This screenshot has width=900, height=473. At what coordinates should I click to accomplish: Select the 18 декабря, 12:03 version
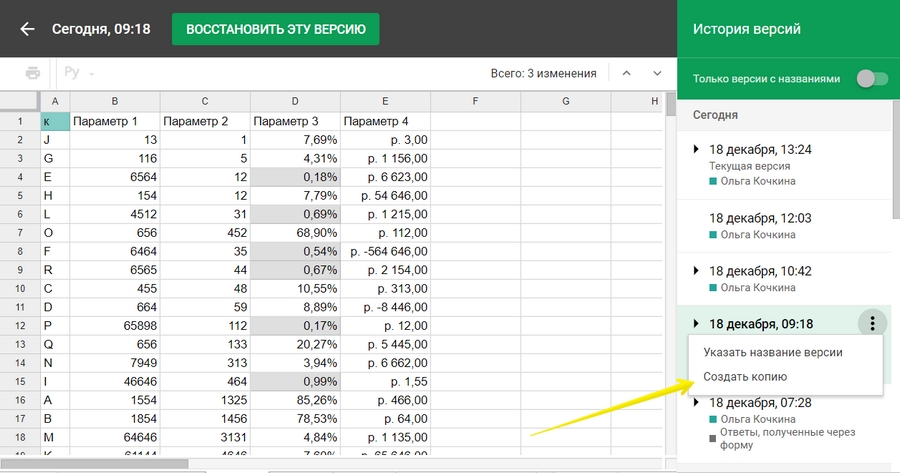point(760,218)
